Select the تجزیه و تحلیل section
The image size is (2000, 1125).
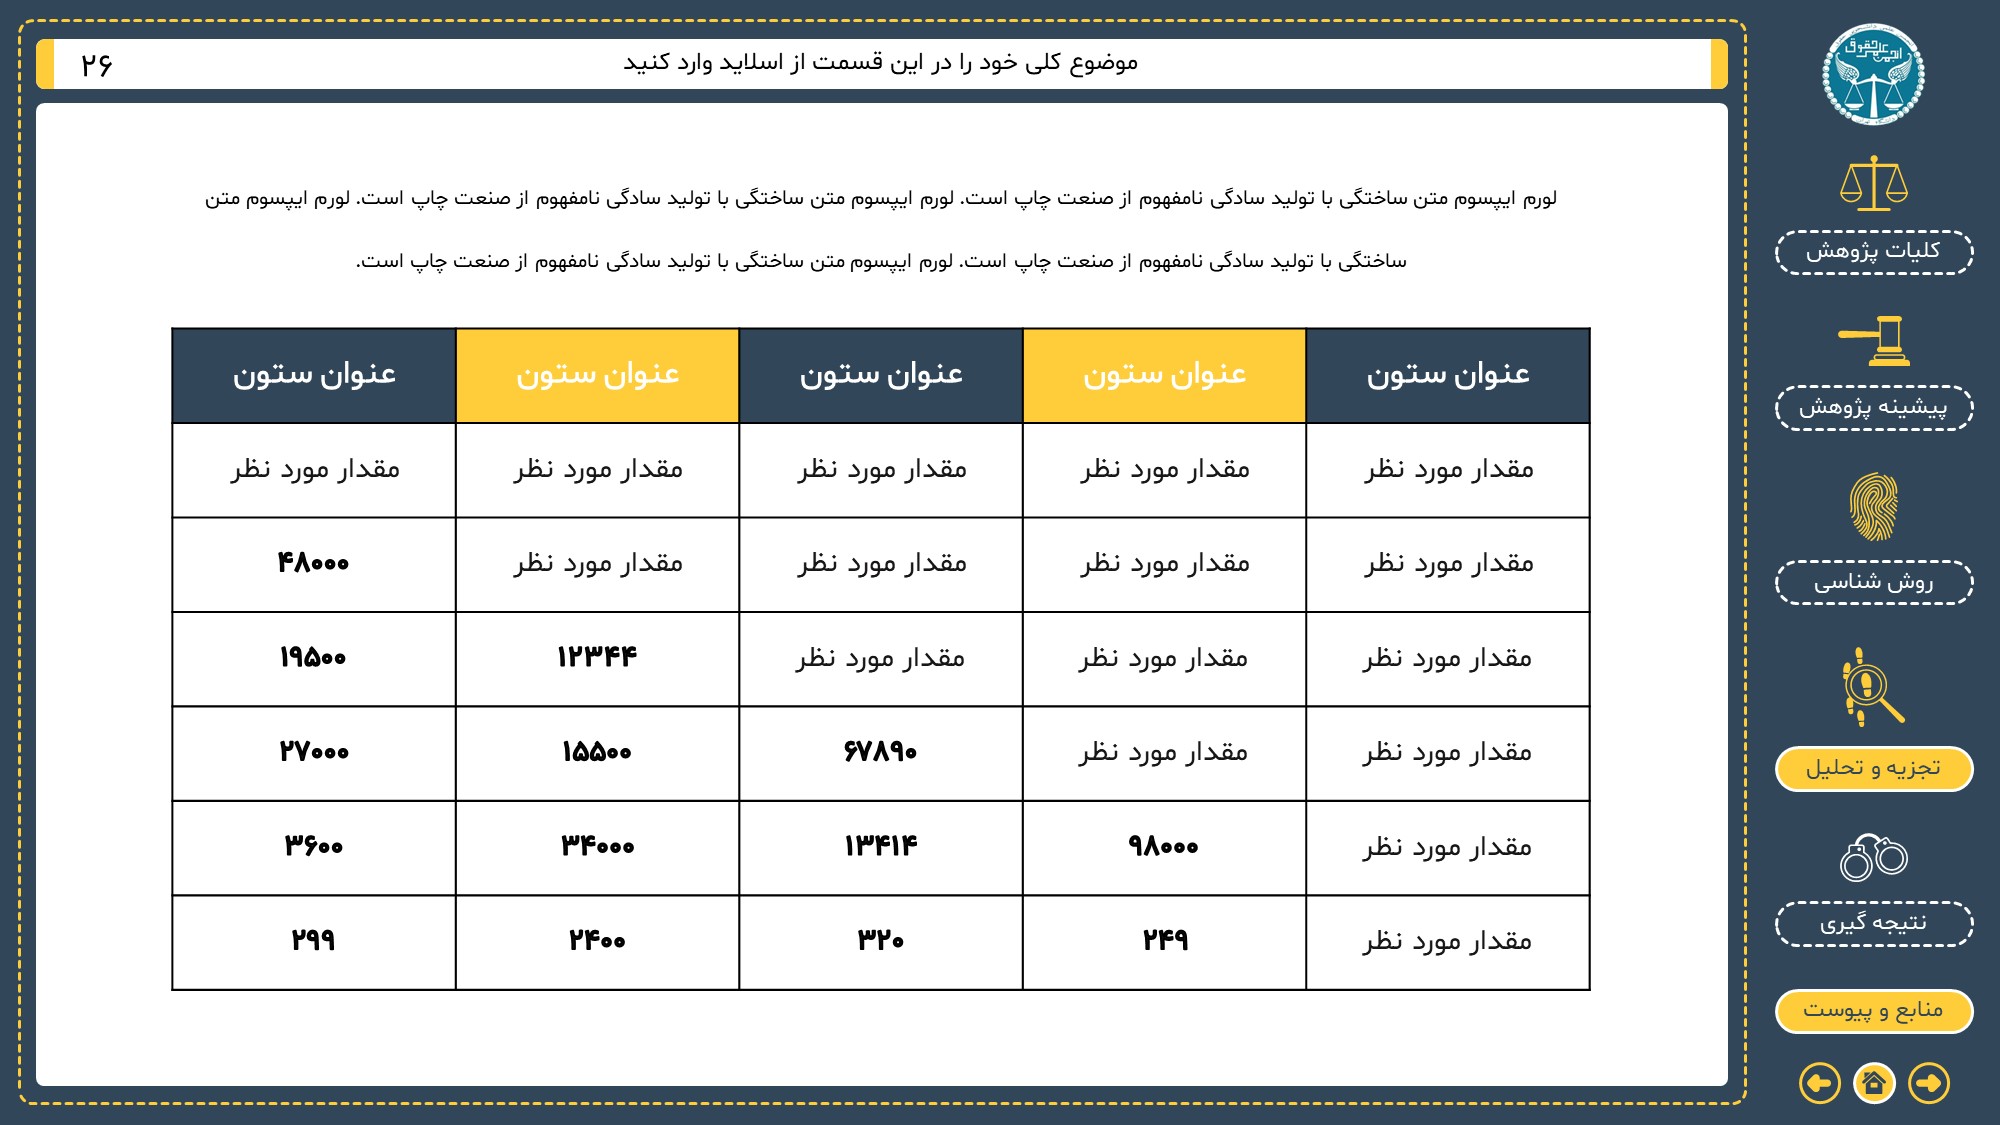point(1873,768)
